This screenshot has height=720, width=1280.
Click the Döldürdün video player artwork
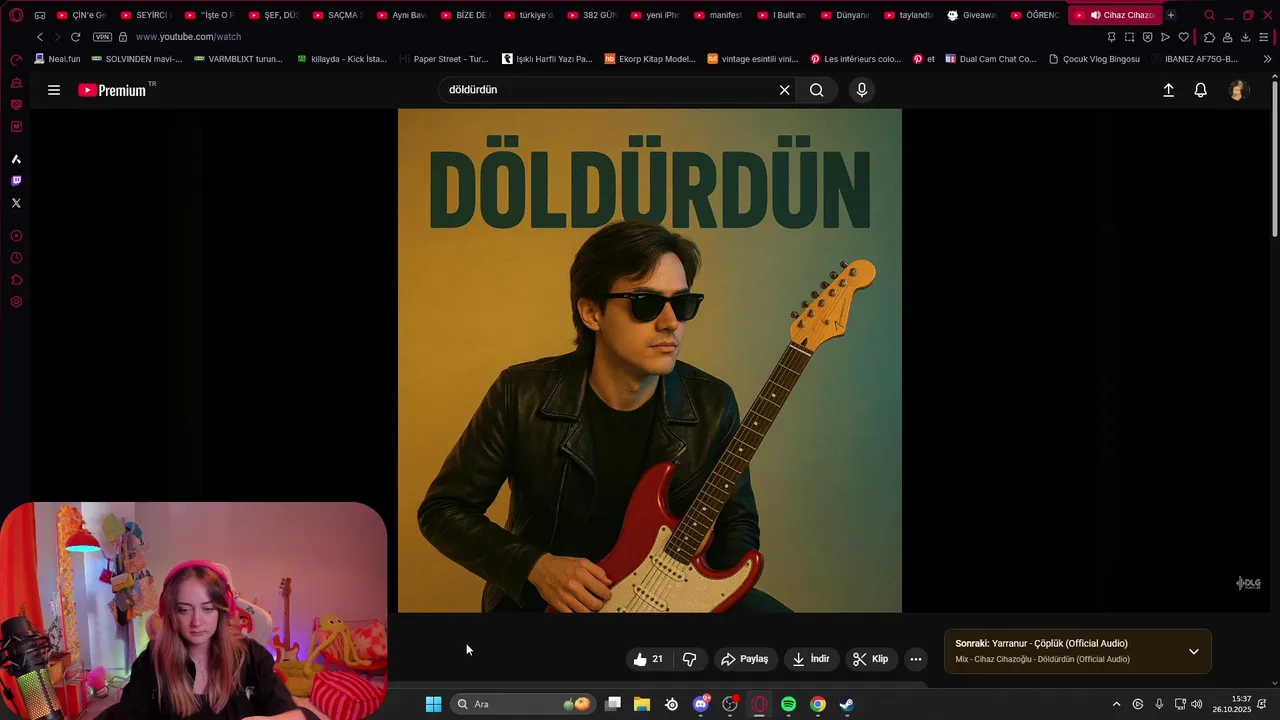pyautogui.click(x=650, y=360)
